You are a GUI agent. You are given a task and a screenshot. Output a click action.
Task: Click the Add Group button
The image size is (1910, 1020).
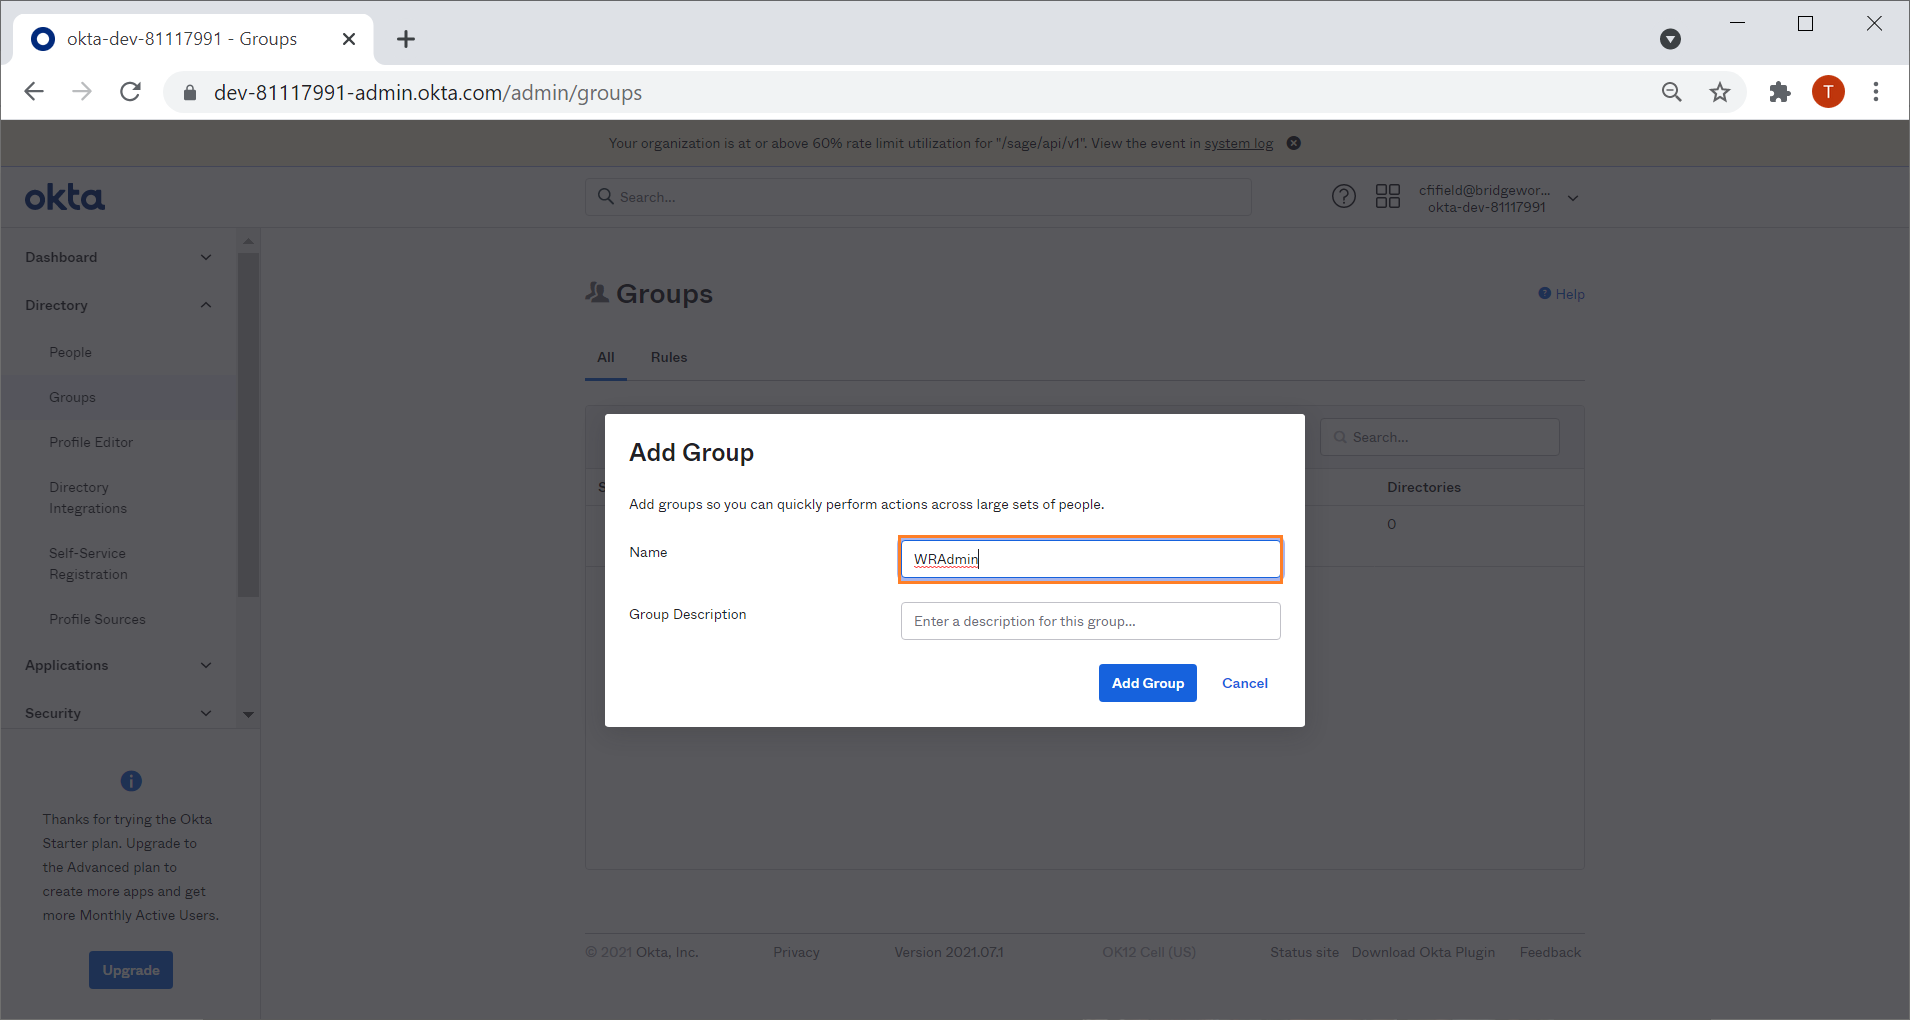(1148, 683)
